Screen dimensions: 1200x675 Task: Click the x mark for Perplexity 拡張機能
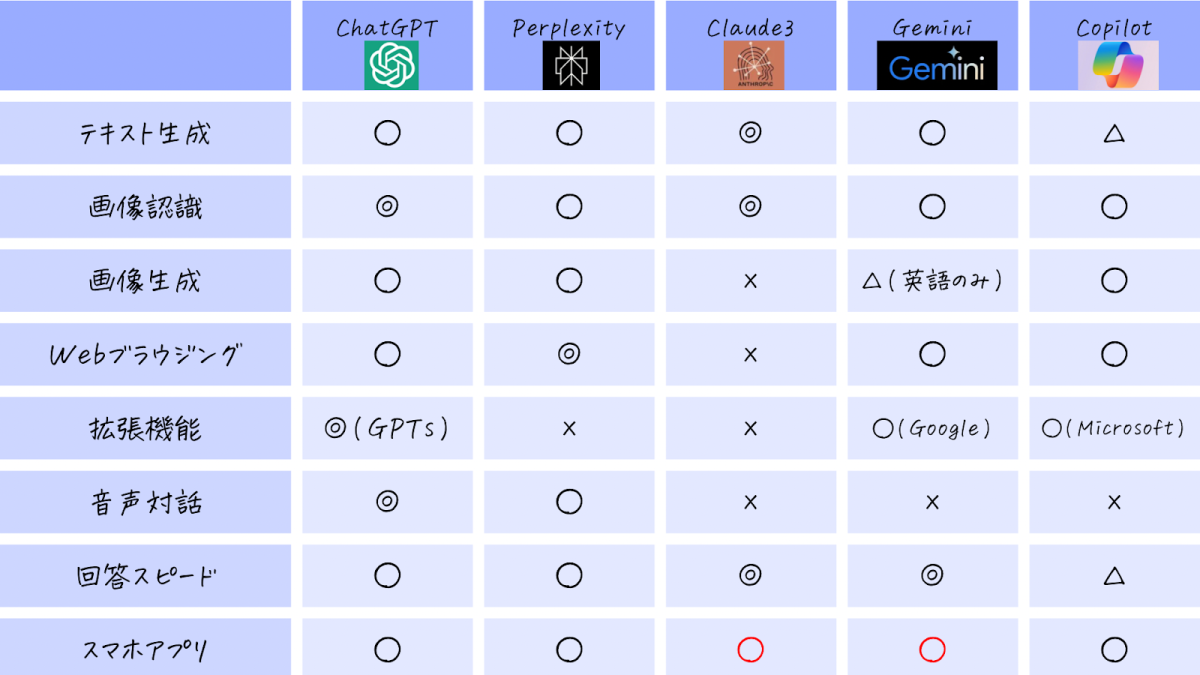click(569, 429)
